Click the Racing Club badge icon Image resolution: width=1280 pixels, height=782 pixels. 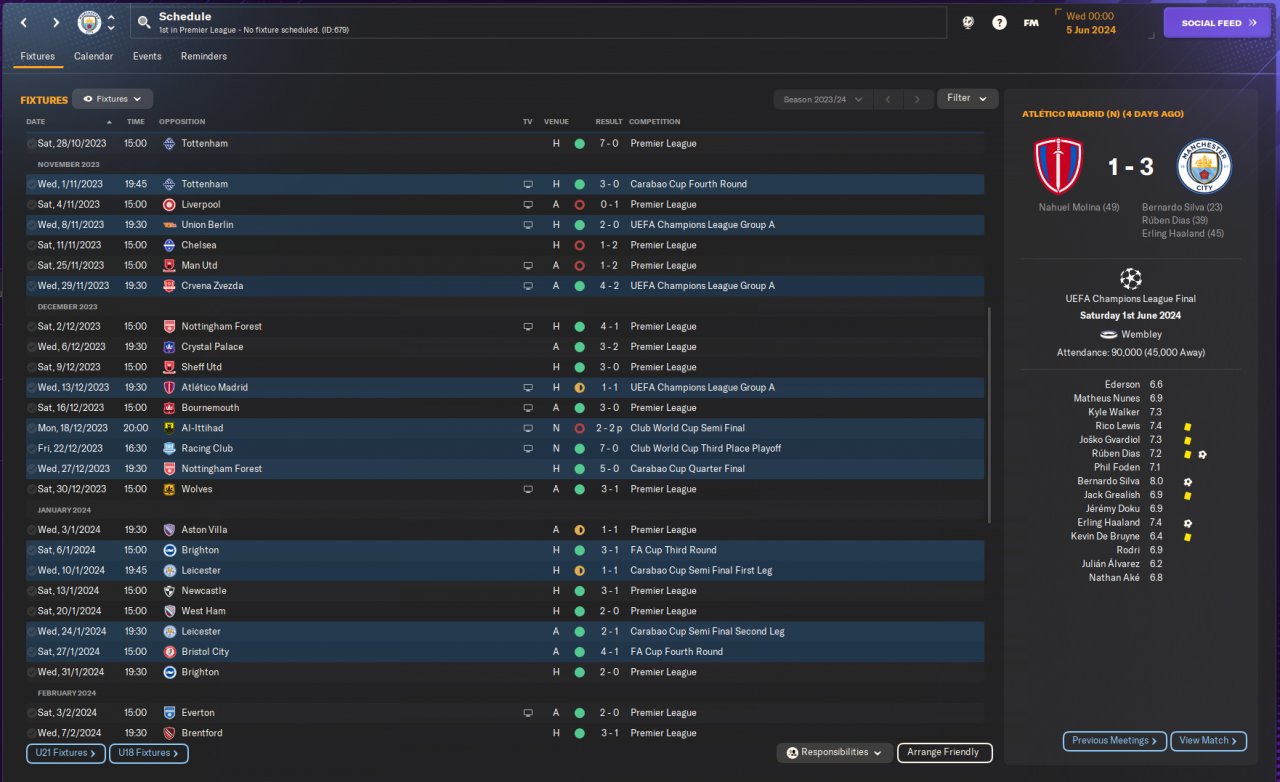(x=169, y=448)
